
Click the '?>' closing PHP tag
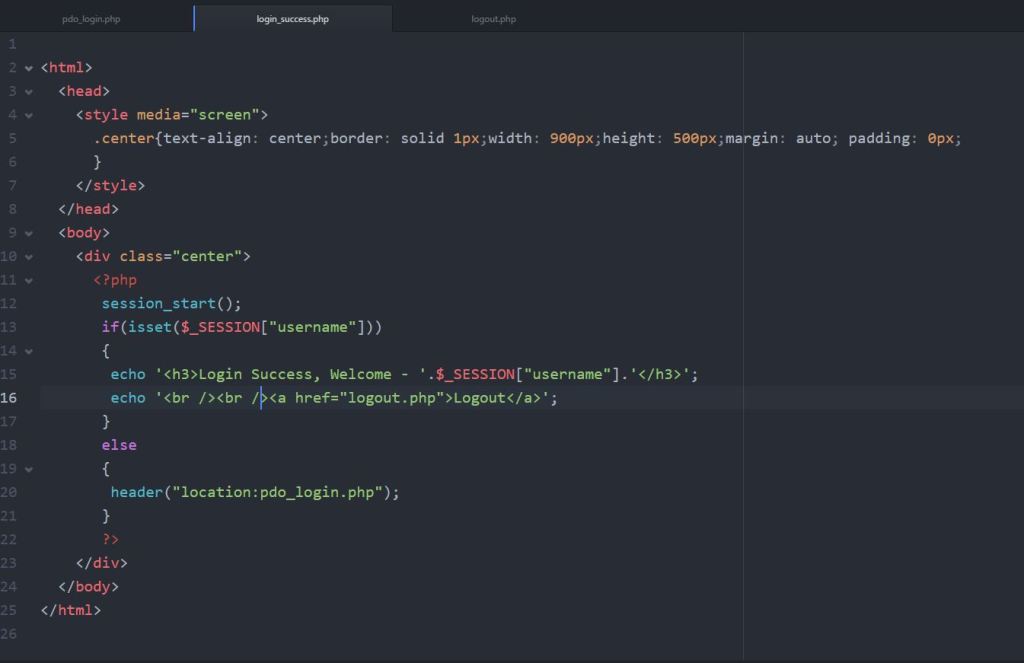110,540
